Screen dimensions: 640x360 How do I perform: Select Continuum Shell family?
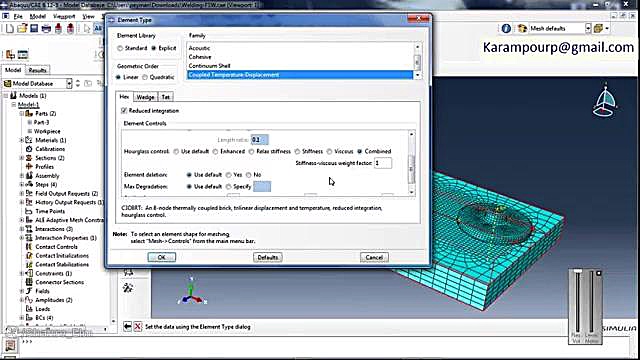pos(300,66)
